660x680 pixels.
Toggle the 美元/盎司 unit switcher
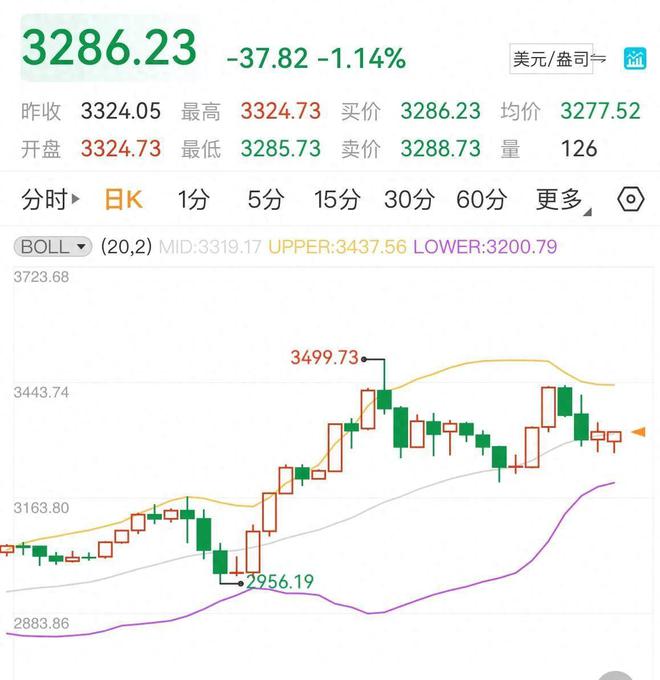click(x=559, y=59)
